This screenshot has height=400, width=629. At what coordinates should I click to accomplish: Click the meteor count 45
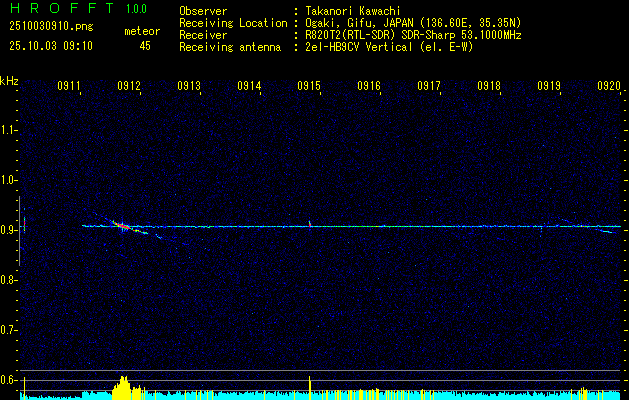145,46
